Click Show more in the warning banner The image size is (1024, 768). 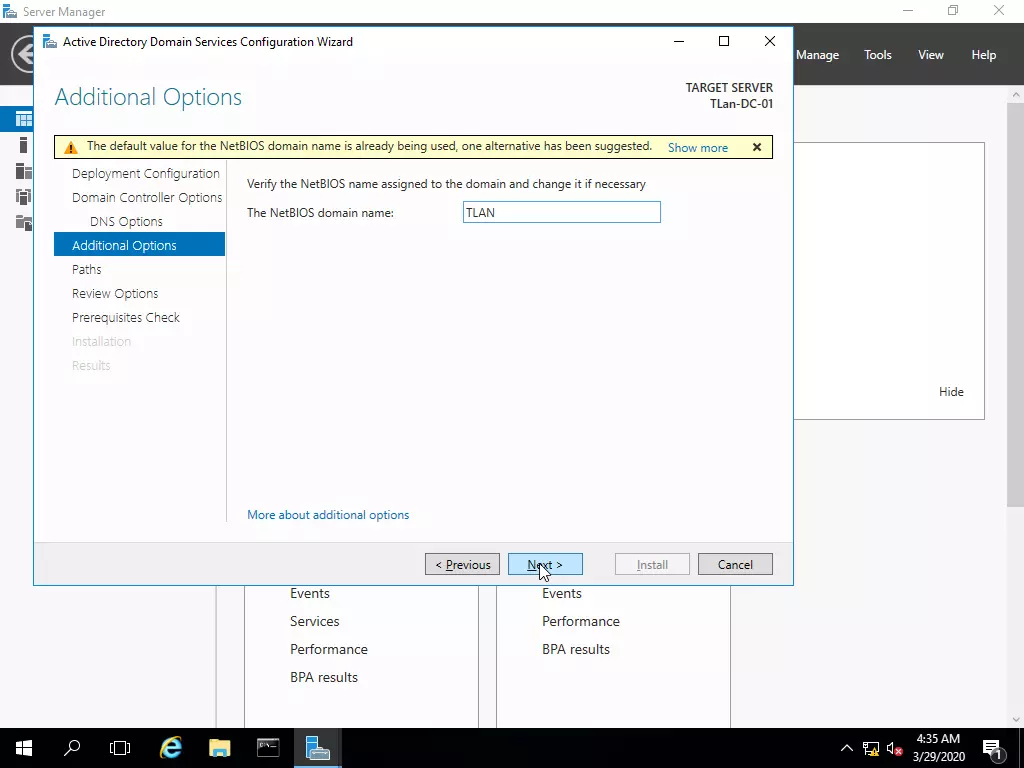tap(697, 148)
